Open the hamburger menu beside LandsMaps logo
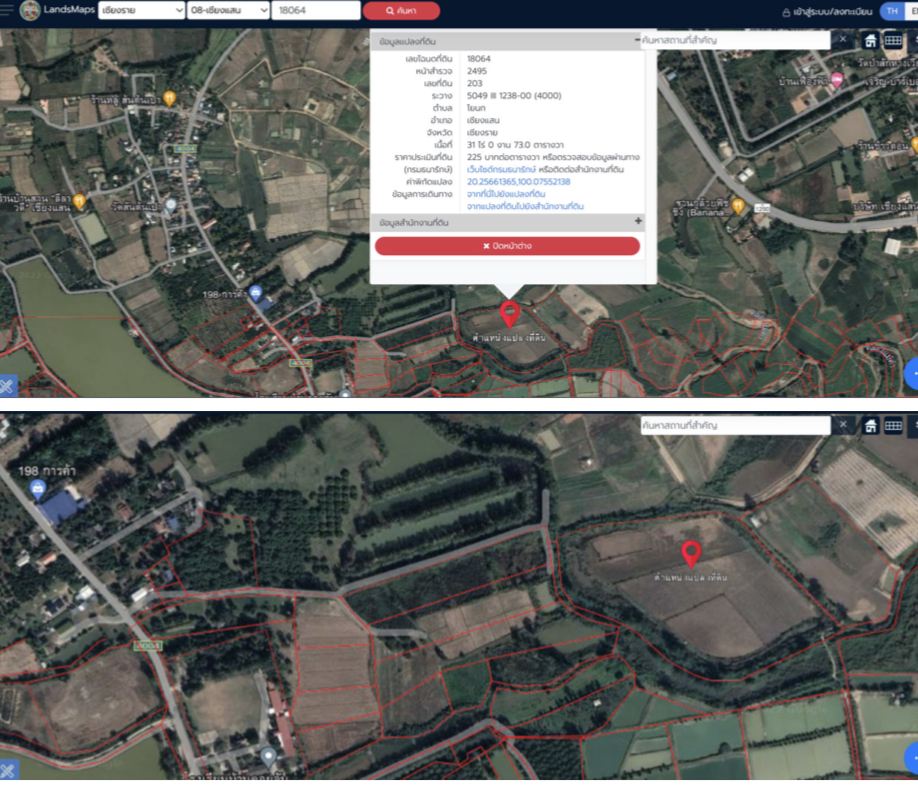The image size is (918, 789). (6, 11)
